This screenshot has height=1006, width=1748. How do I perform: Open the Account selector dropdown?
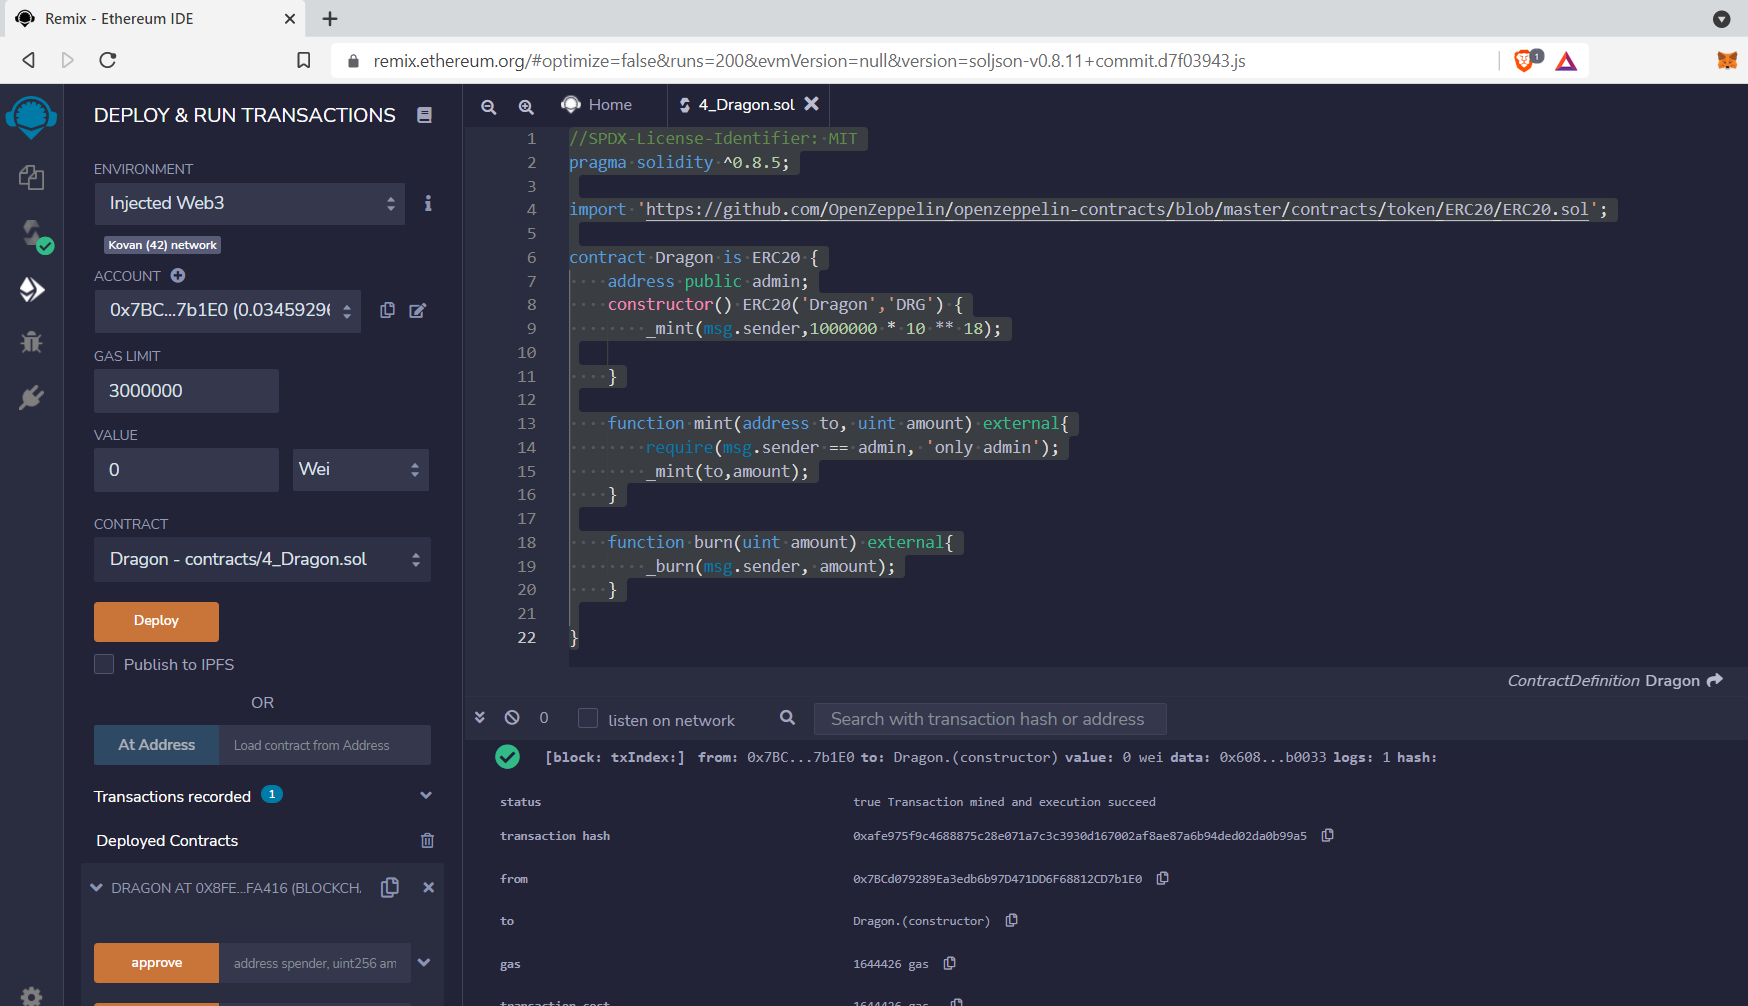228,310
